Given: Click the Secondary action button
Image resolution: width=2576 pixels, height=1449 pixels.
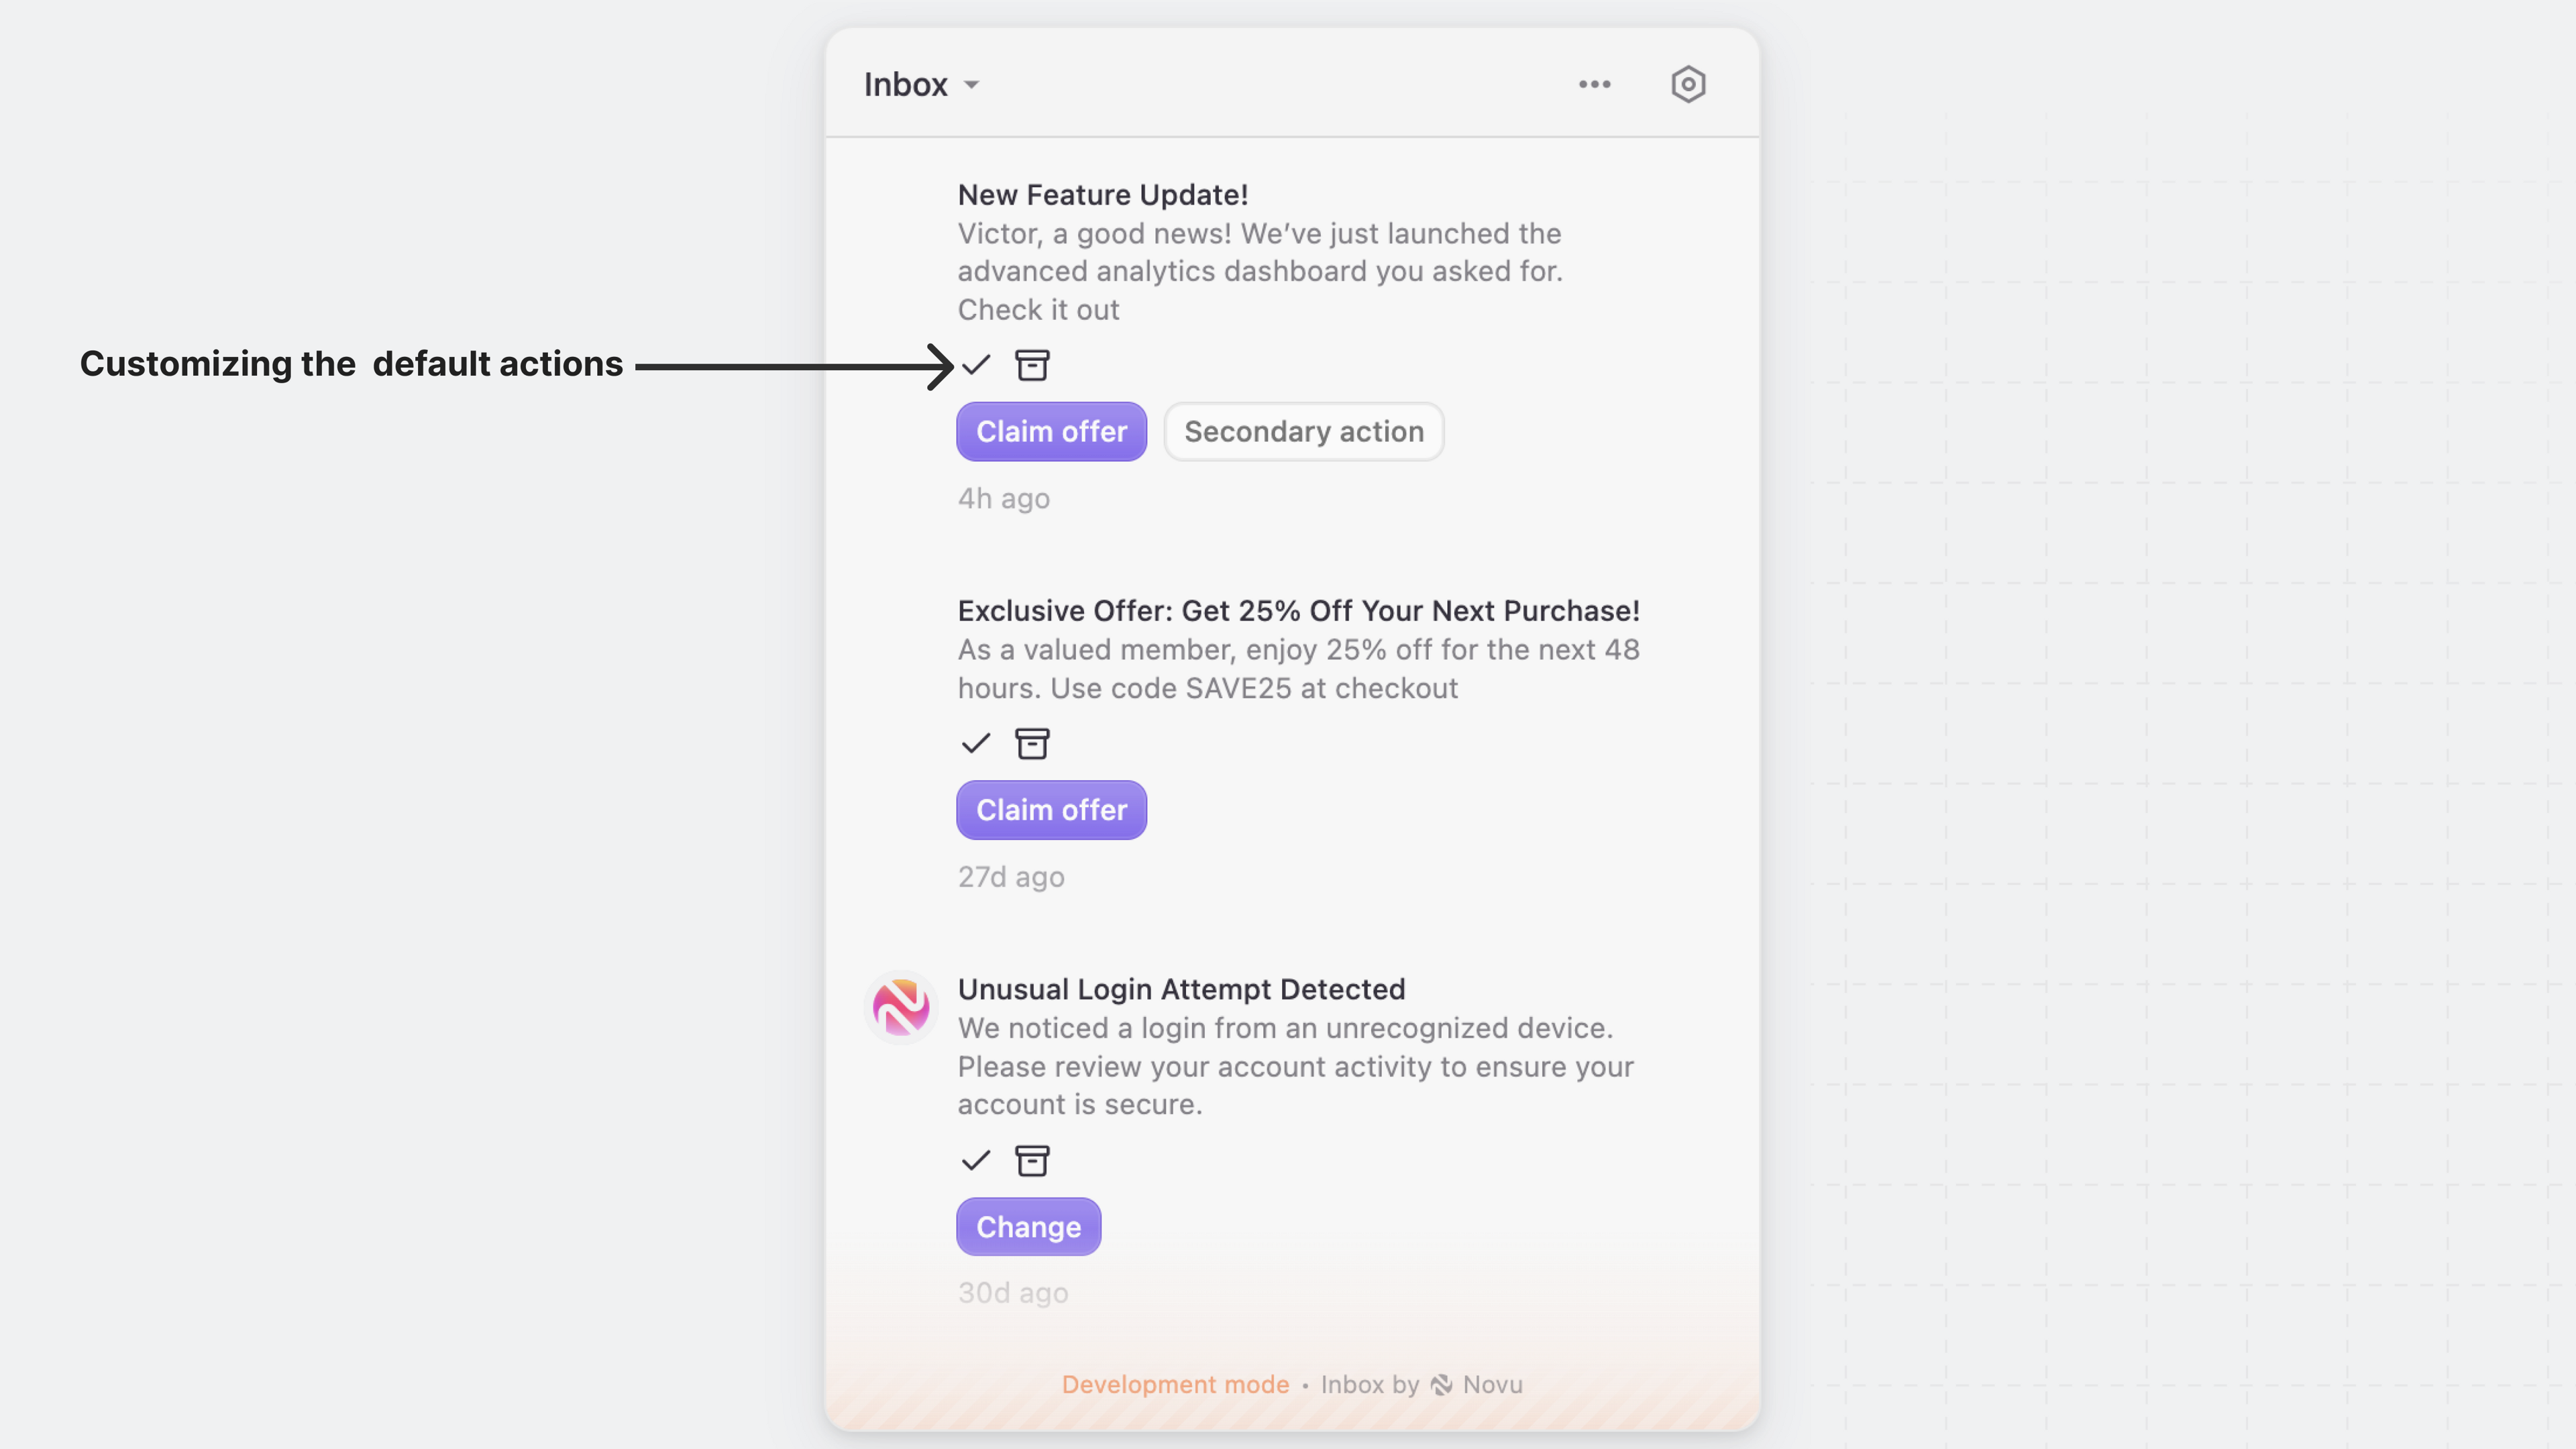Looking at the screenshot, I should click(x=1303, y=431).
